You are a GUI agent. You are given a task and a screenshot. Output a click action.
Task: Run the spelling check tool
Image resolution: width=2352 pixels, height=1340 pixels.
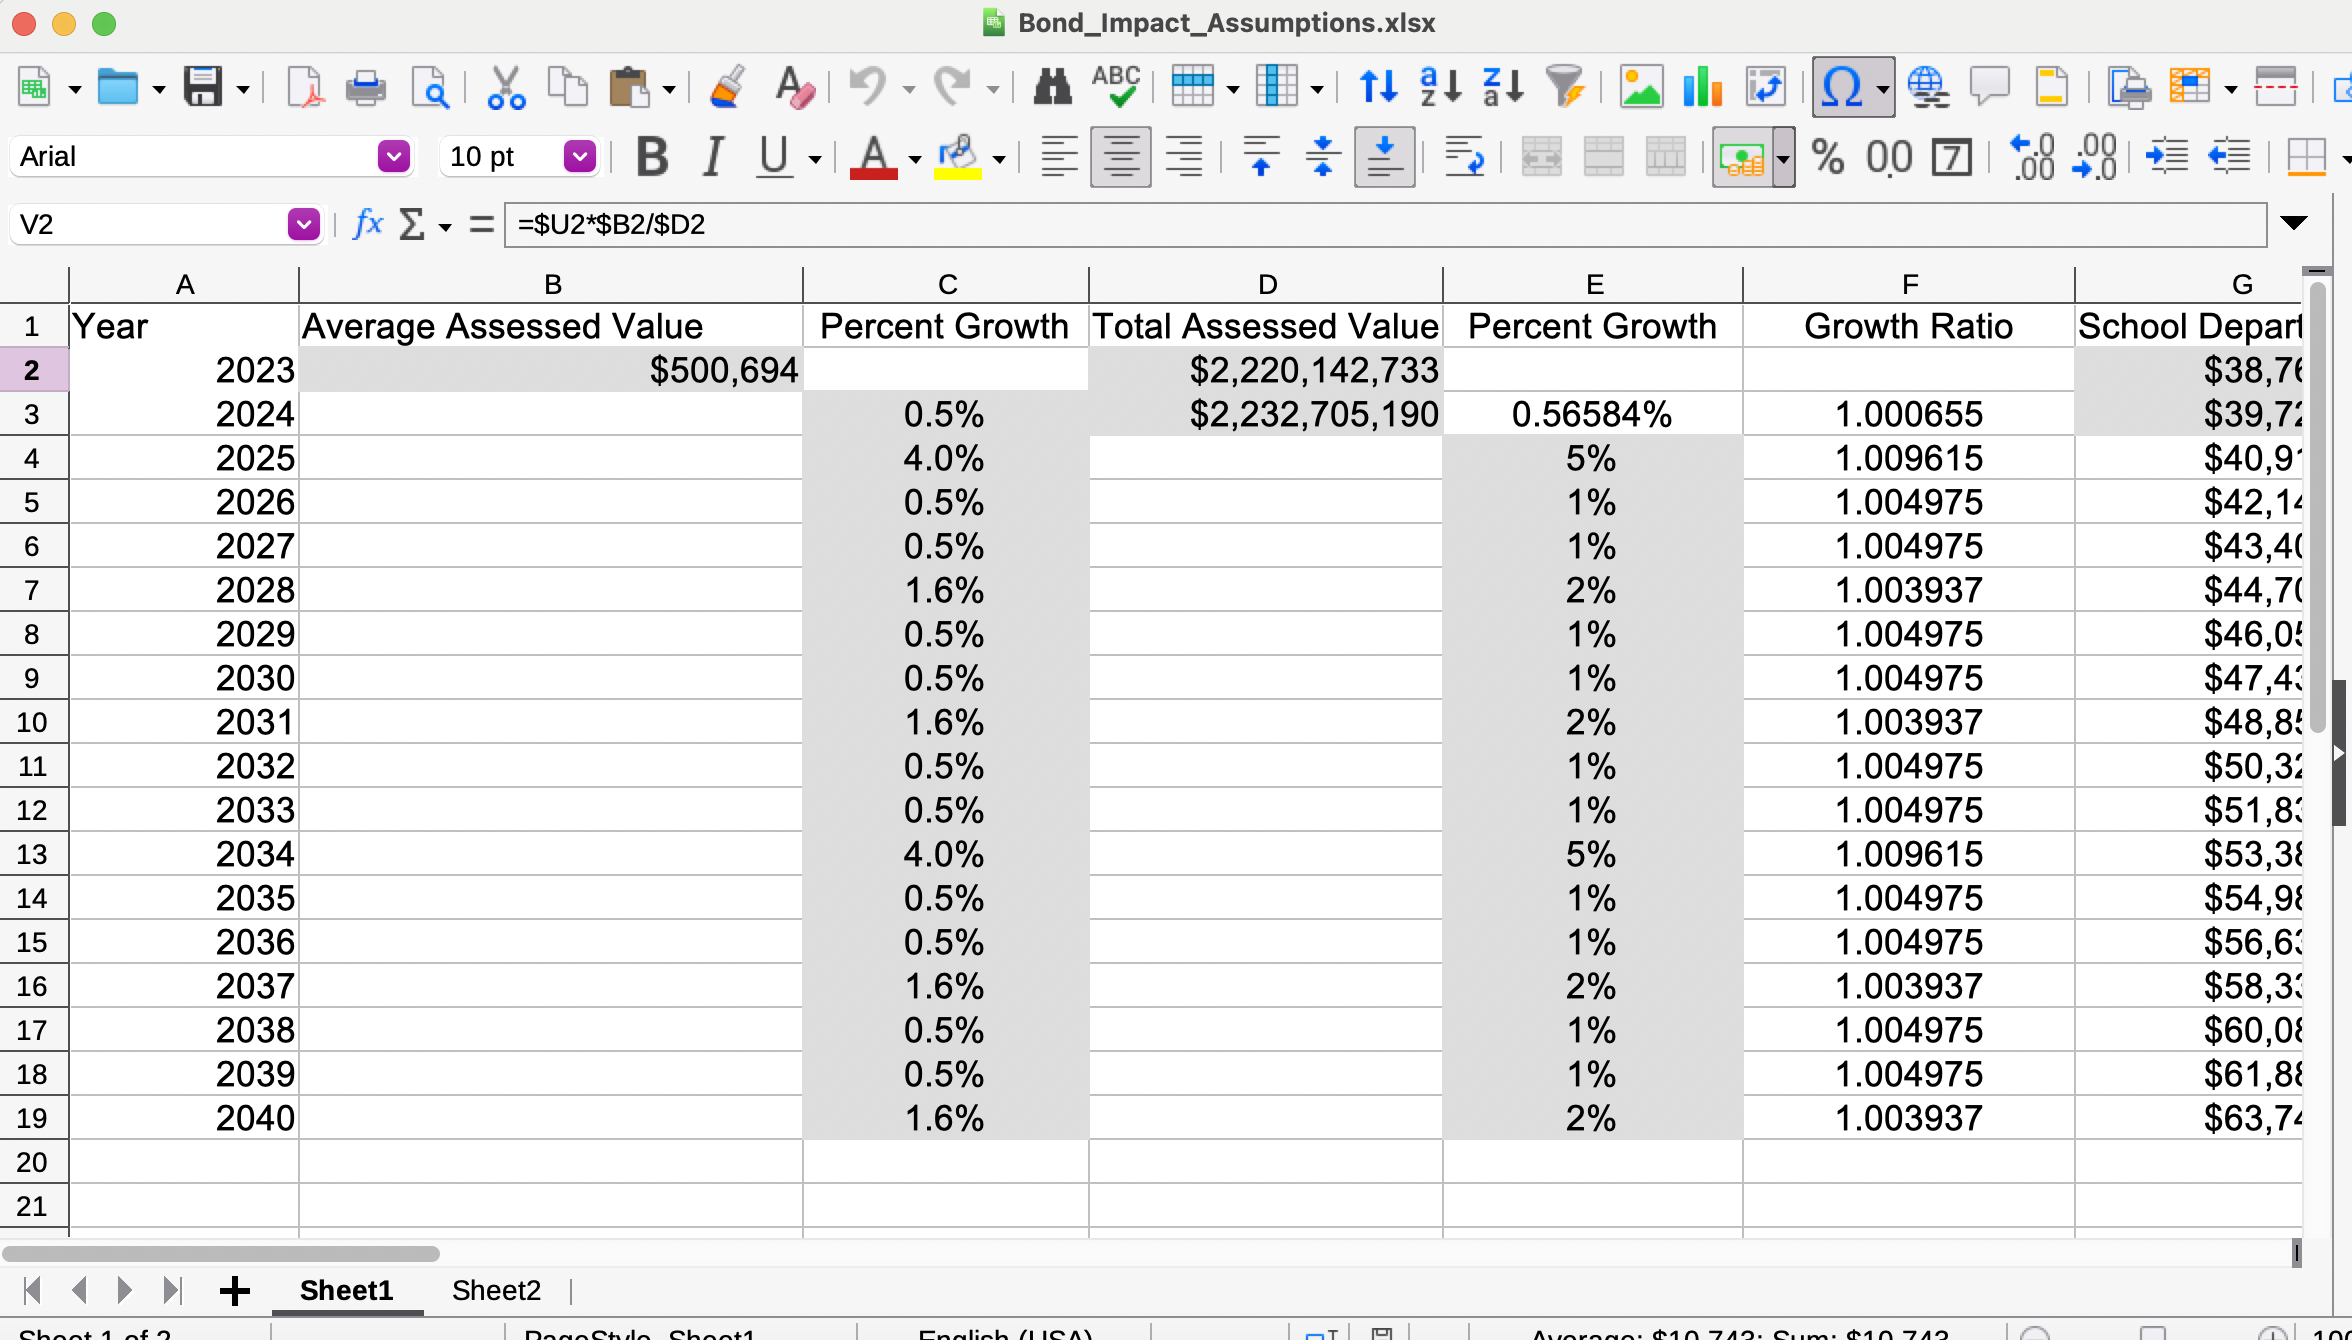pos(1116,88)
